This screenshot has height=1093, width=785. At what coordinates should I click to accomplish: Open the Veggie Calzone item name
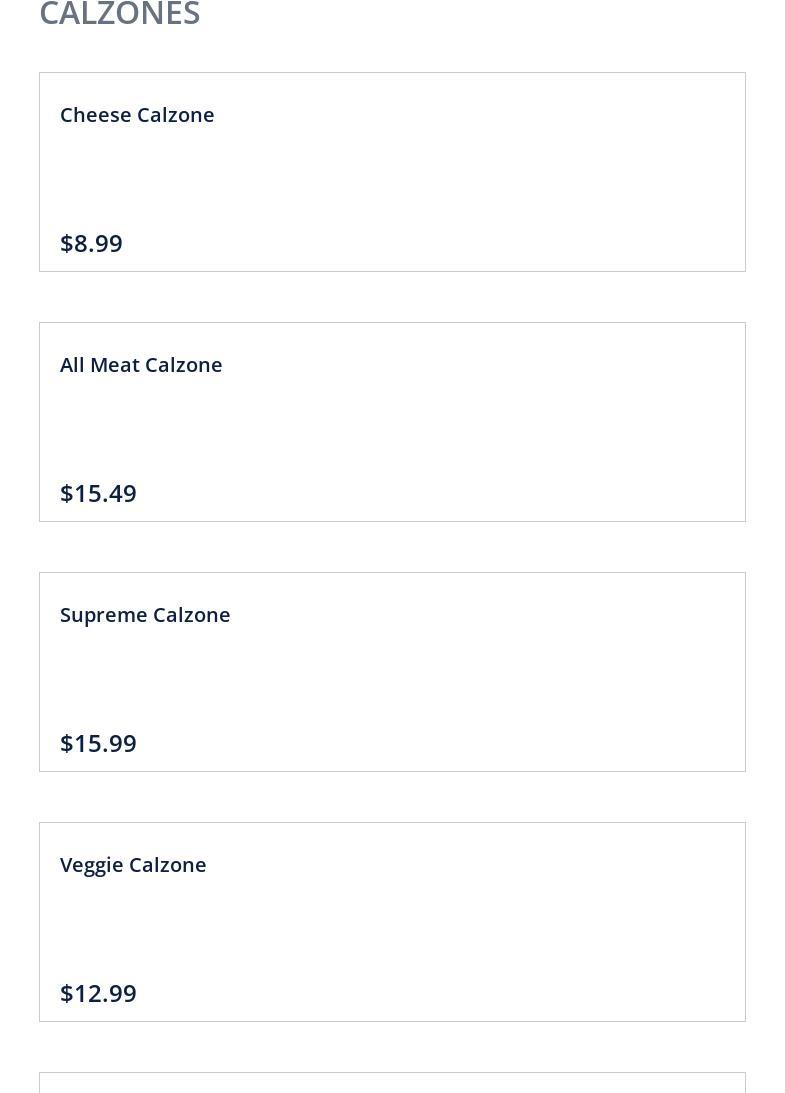[x=133, y=865]
